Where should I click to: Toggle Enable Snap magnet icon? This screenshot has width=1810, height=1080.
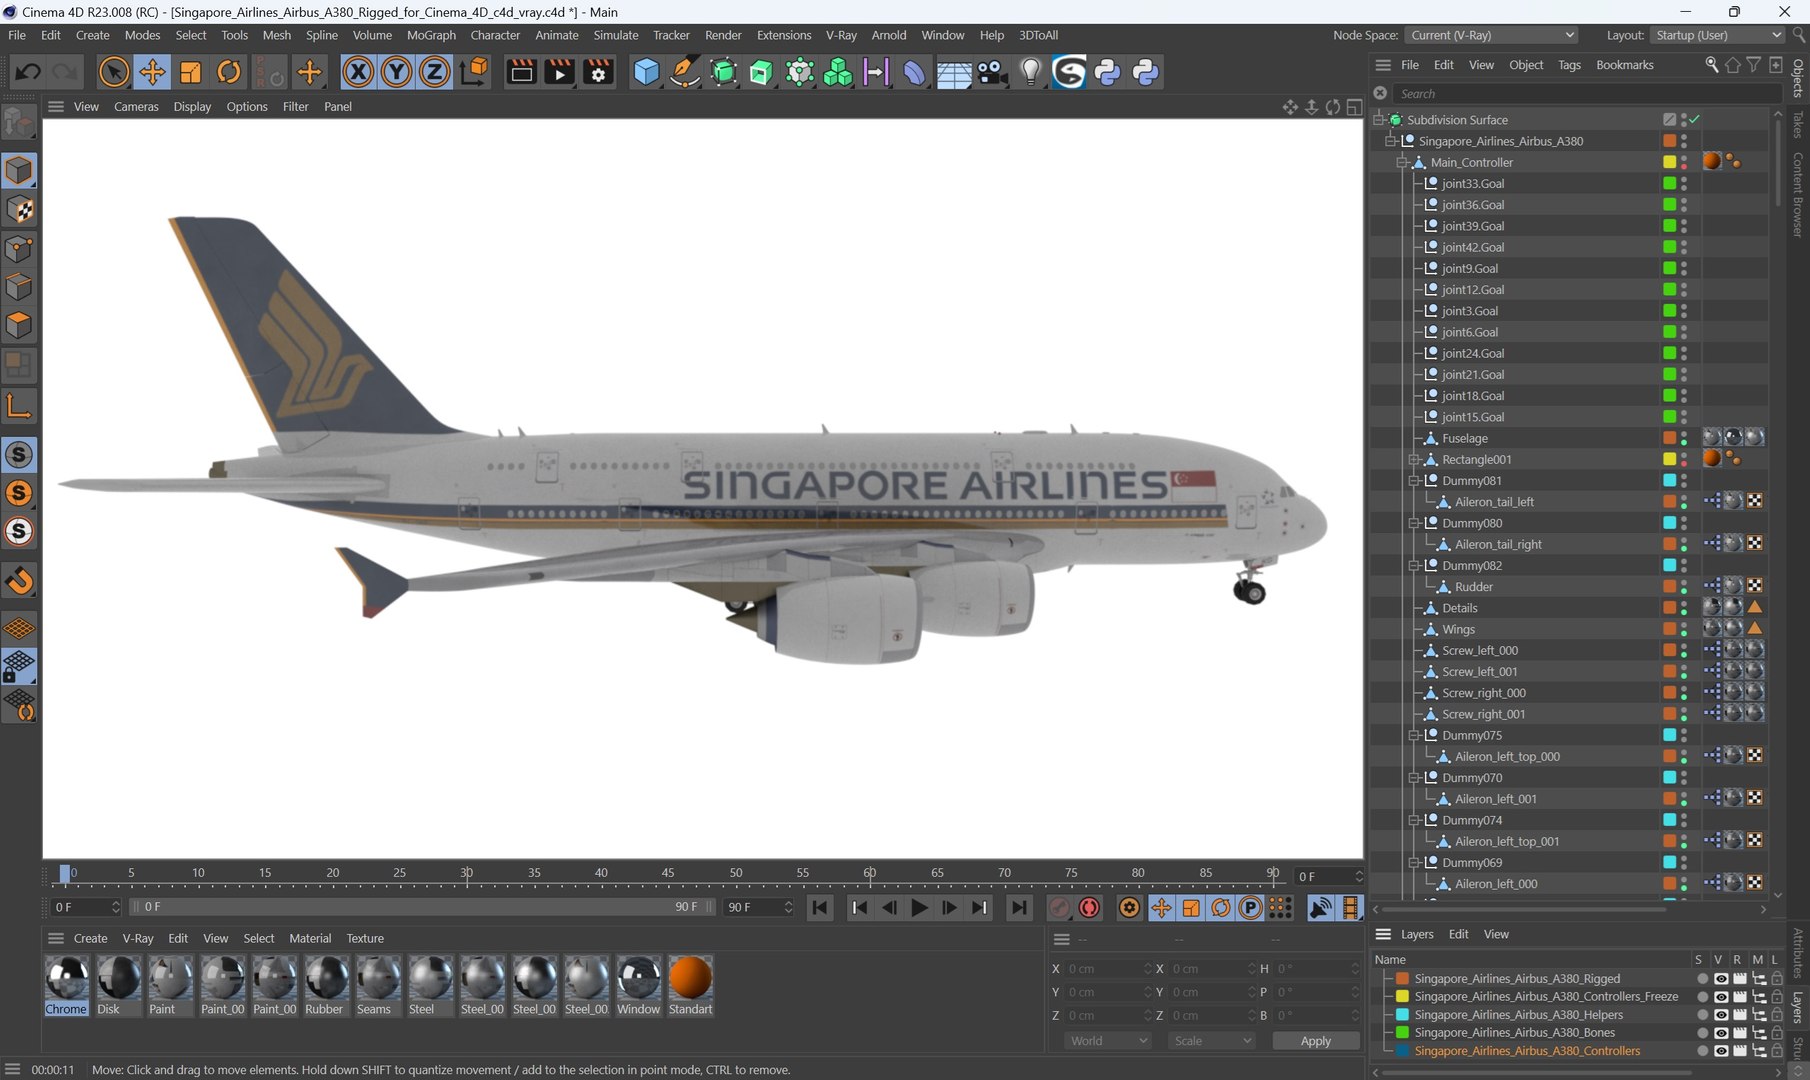point(19,580)
